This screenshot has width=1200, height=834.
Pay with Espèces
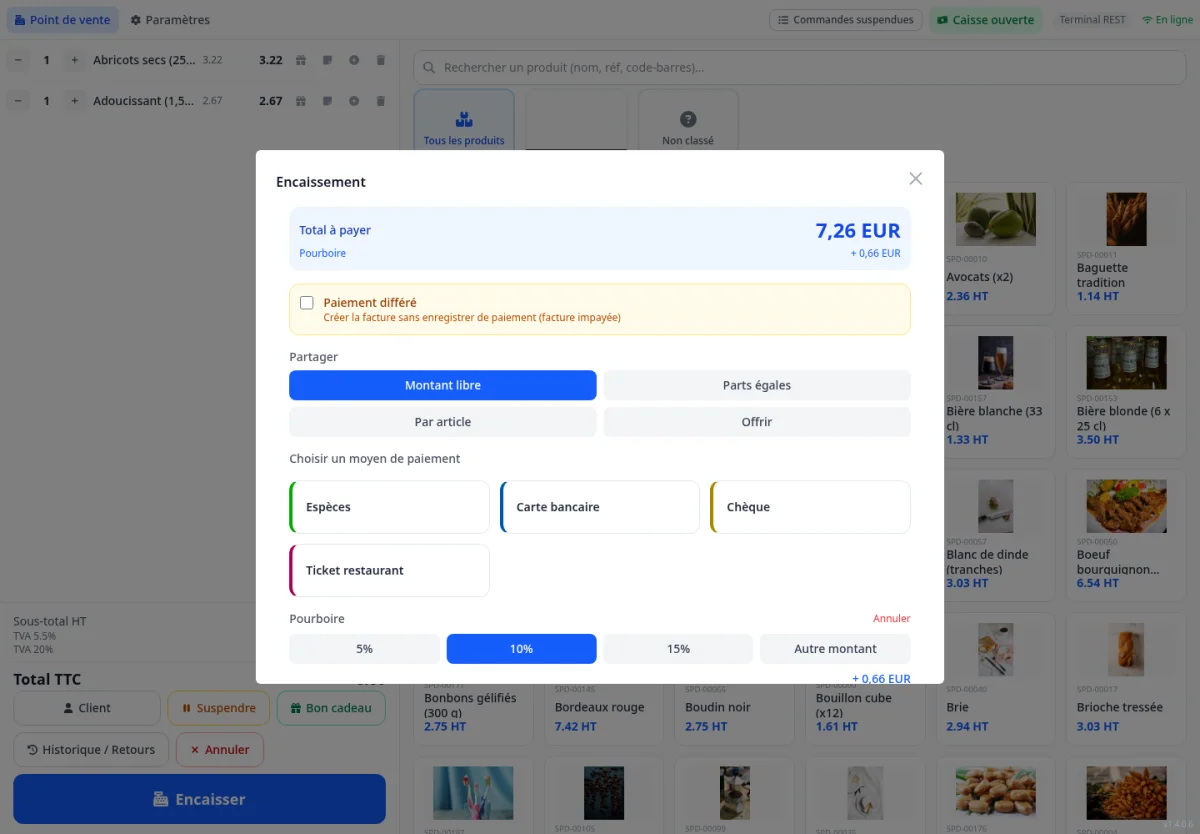pyautogui.click(x=390, y=507)
